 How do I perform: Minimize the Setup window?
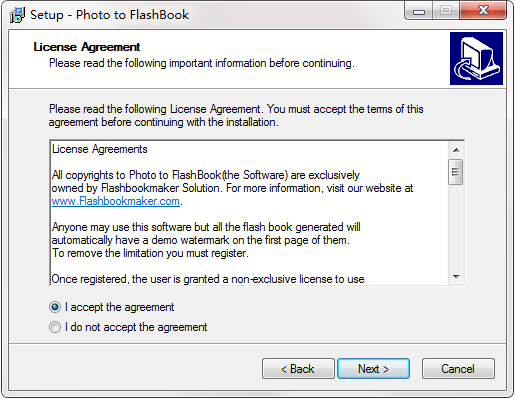click(x=419, y=11)
